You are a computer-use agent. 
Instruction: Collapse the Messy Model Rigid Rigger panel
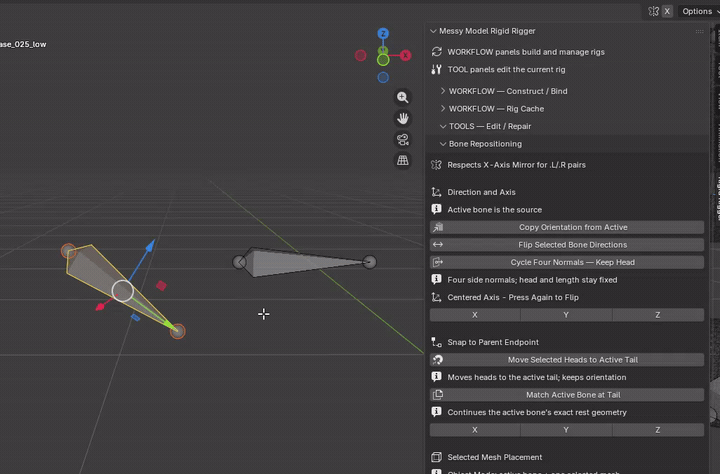click(x=433, y=31)
